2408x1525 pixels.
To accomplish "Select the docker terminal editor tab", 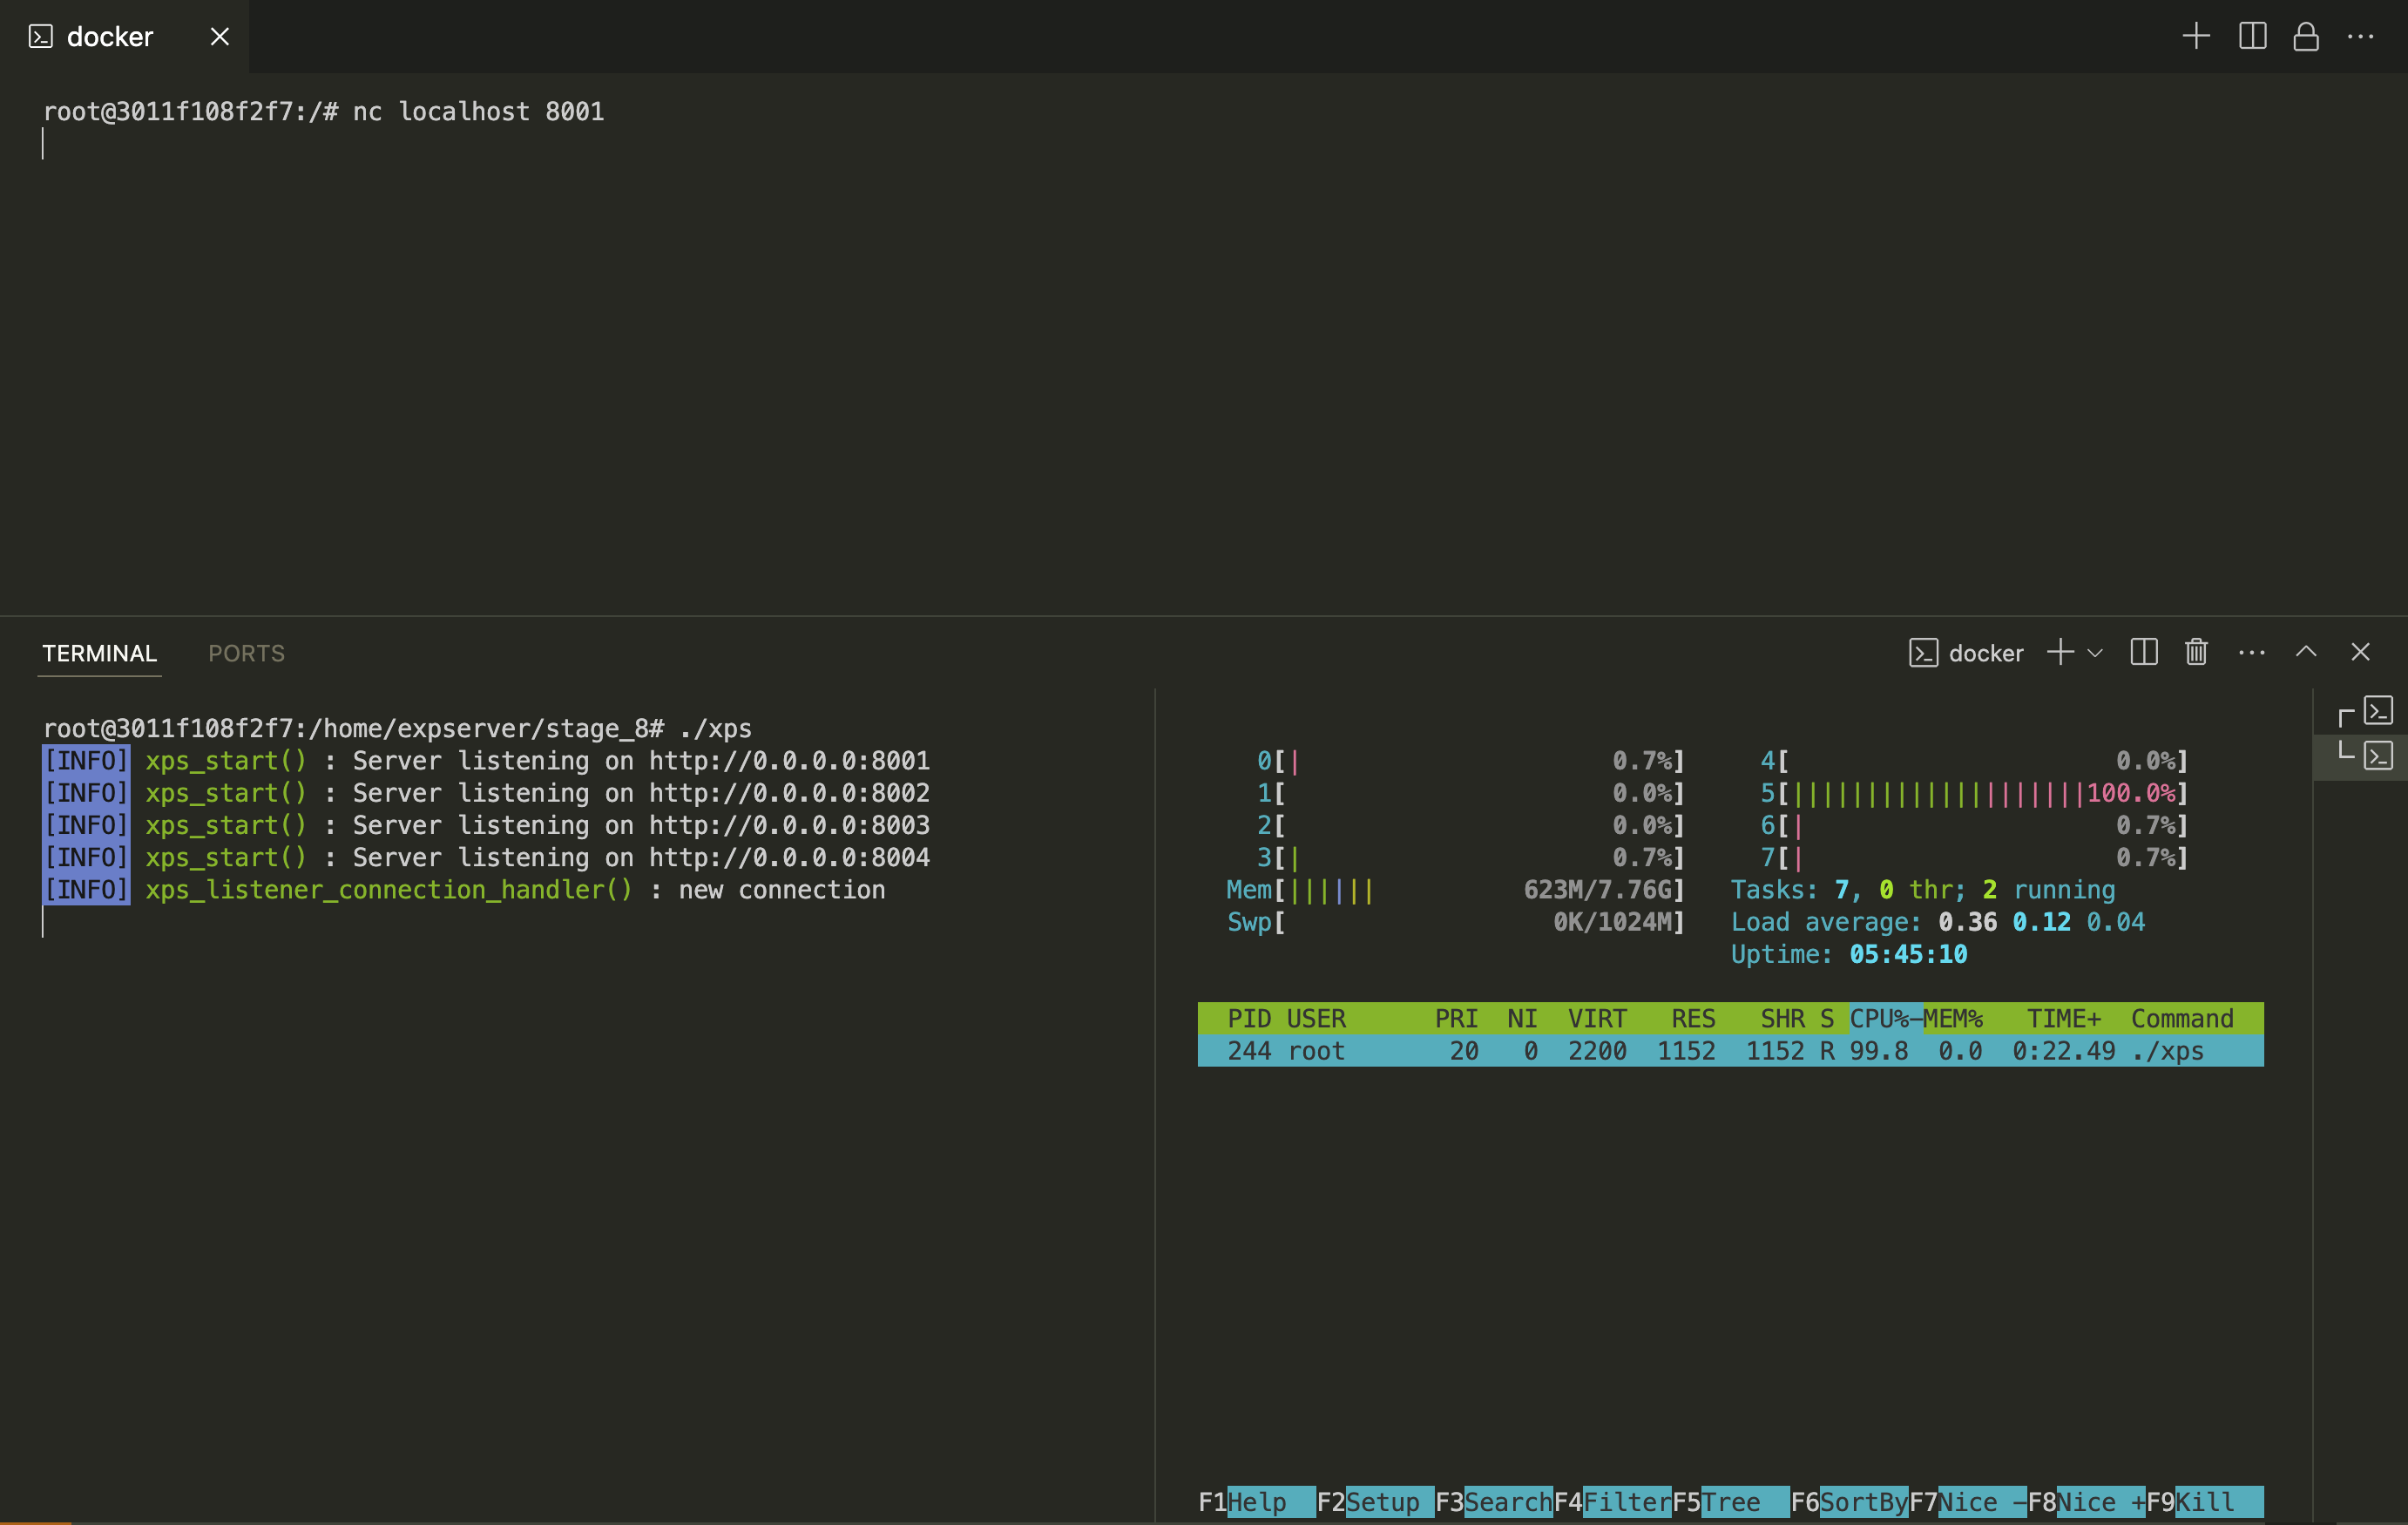I will coord(124,37).
